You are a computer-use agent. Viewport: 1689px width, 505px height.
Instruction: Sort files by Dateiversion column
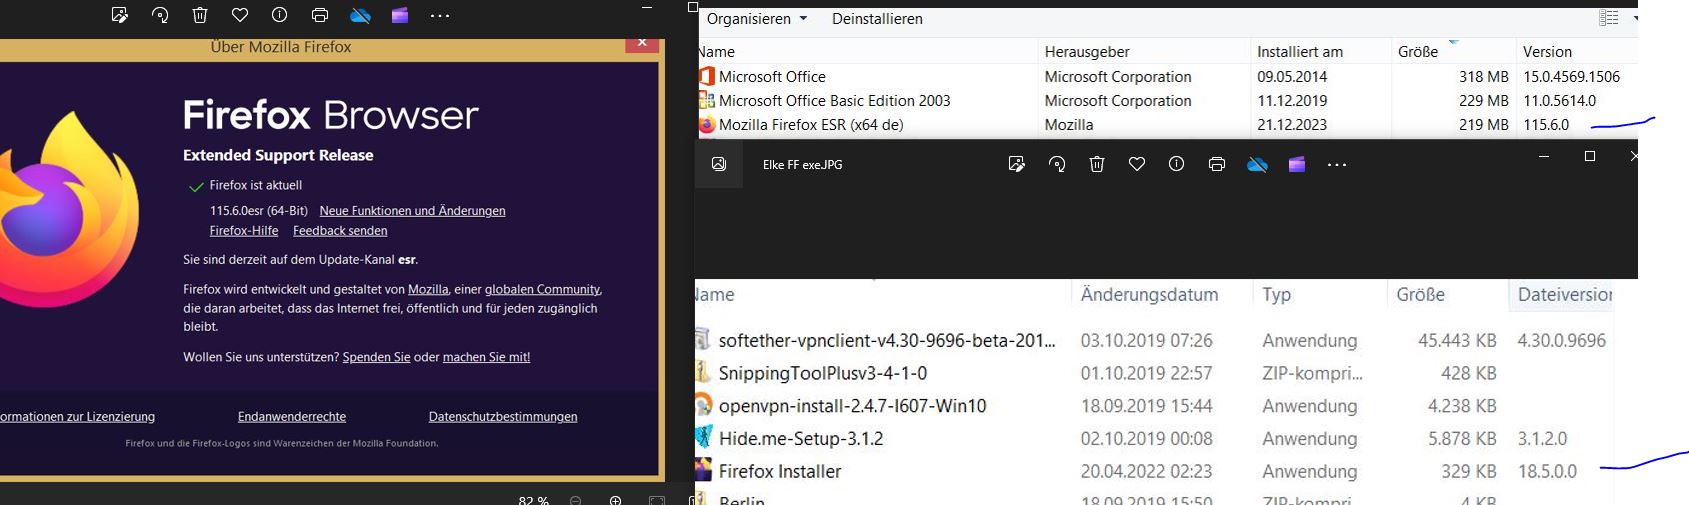[x=1565, y=295]
